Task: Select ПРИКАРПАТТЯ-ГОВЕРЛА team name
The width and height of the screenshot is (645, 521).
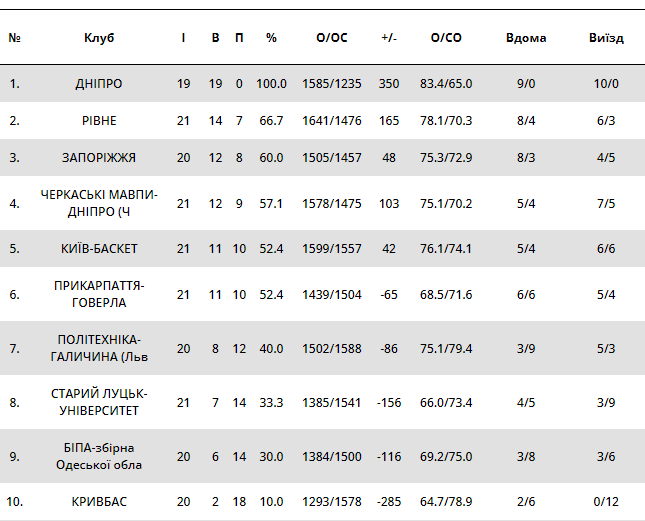Action: [x=99, y=294]
